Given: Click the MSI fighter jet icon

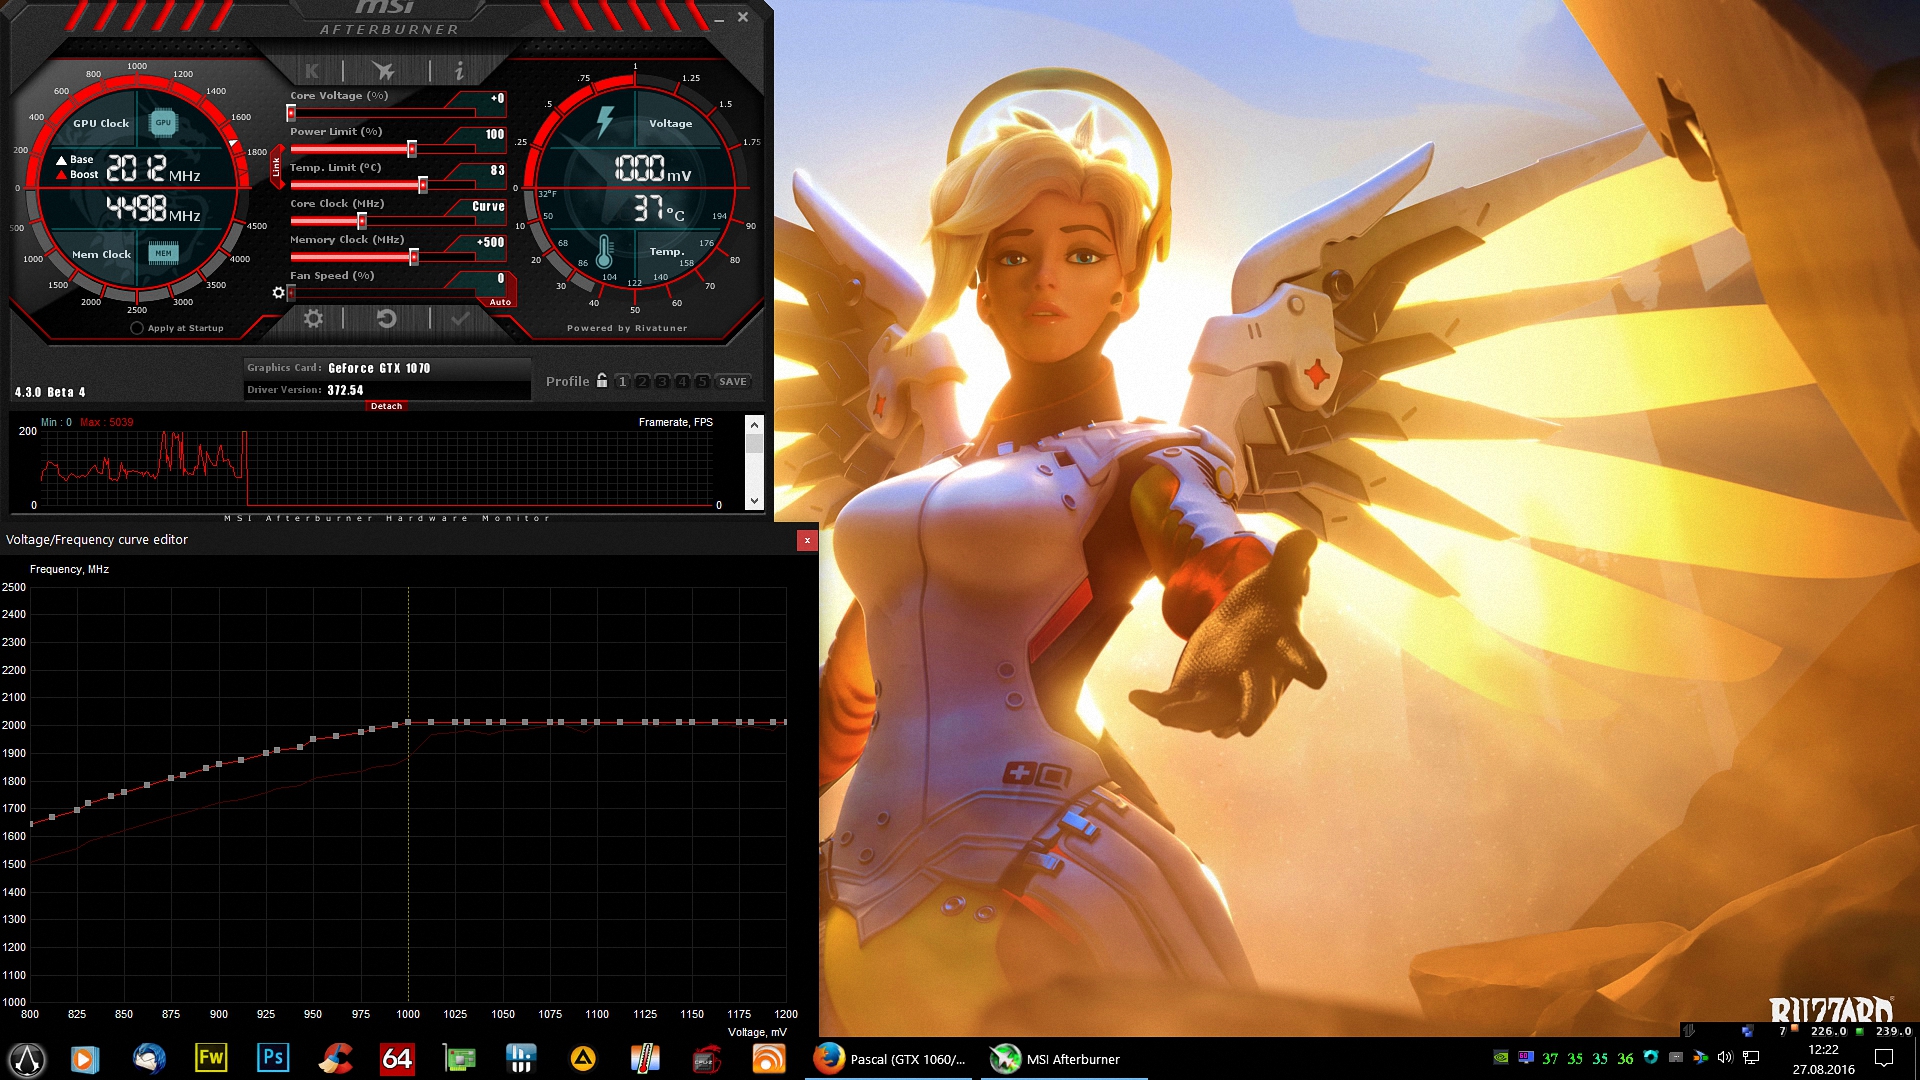Looking at the screenshot, I should point(383,71).
